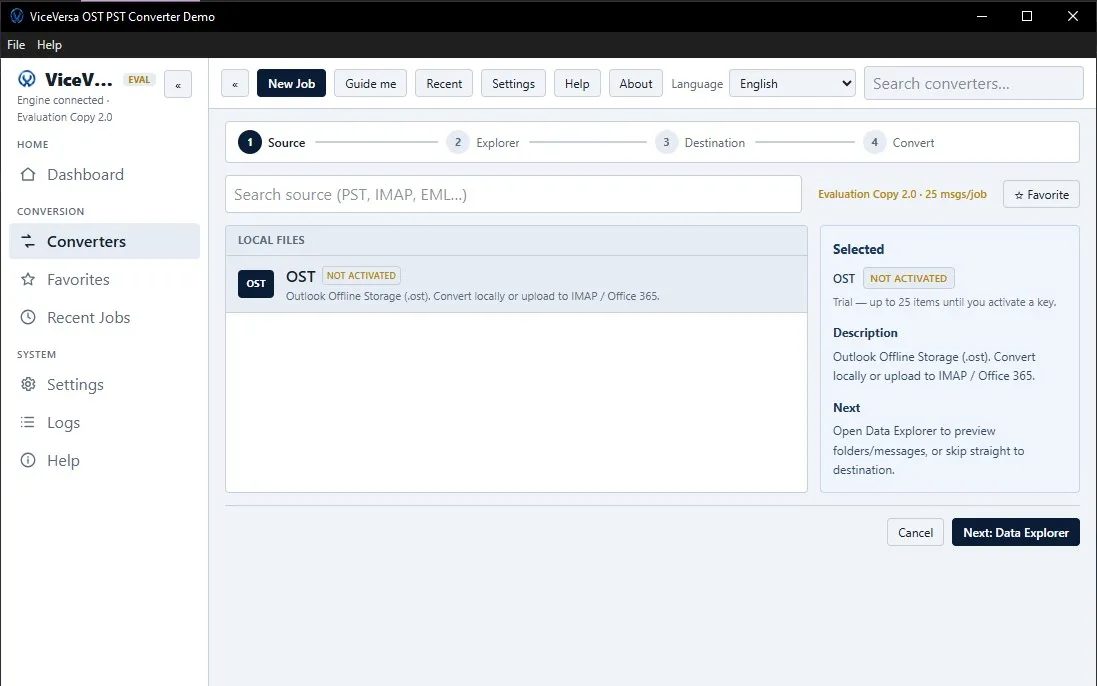Click the 'Engine connected' status text
This screenshot has height=686, width=1097.
(x=63, y=100)
